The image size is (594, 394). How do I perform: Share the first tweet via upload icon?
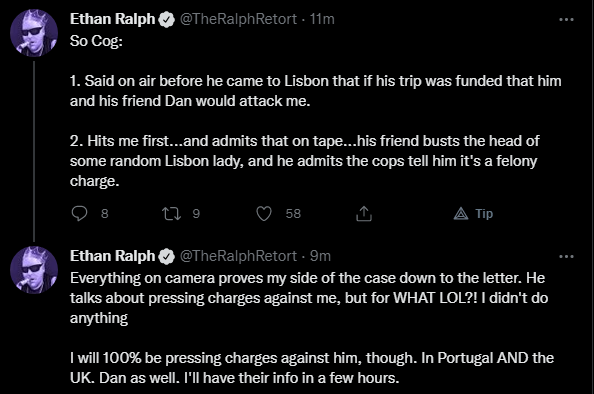[x=364, y=214]
